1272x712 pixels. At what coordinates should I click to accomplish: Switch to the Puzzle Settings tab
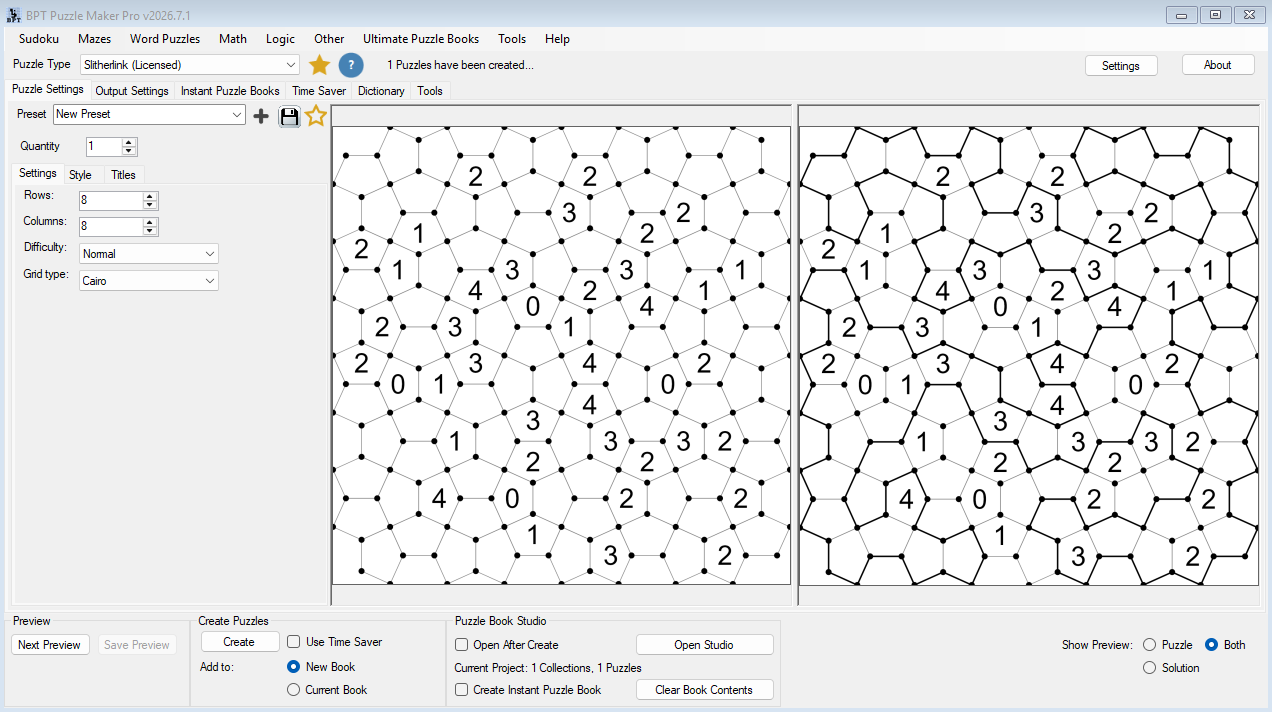[x=48, y=89]
